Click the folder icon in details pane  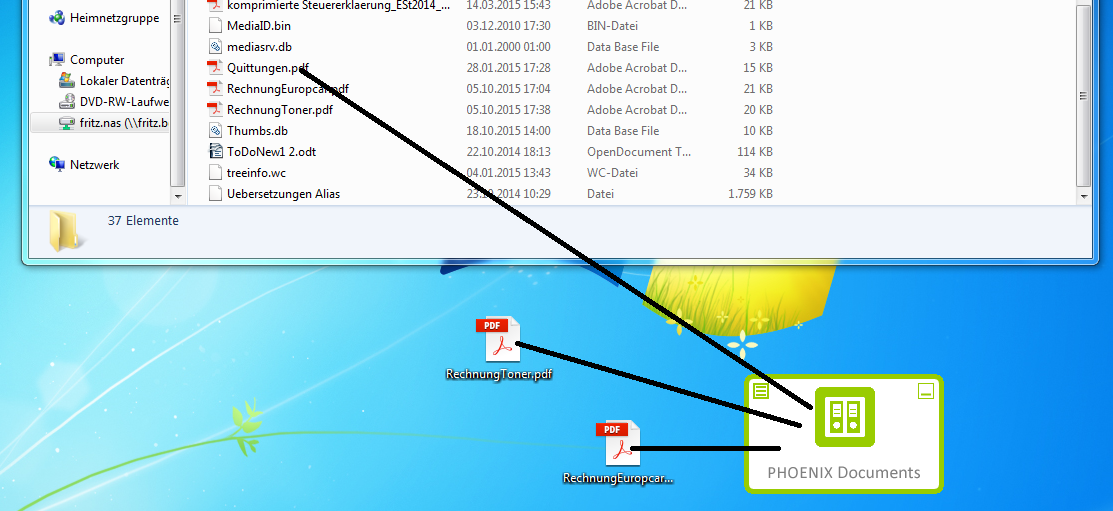(x=67, y=231)
